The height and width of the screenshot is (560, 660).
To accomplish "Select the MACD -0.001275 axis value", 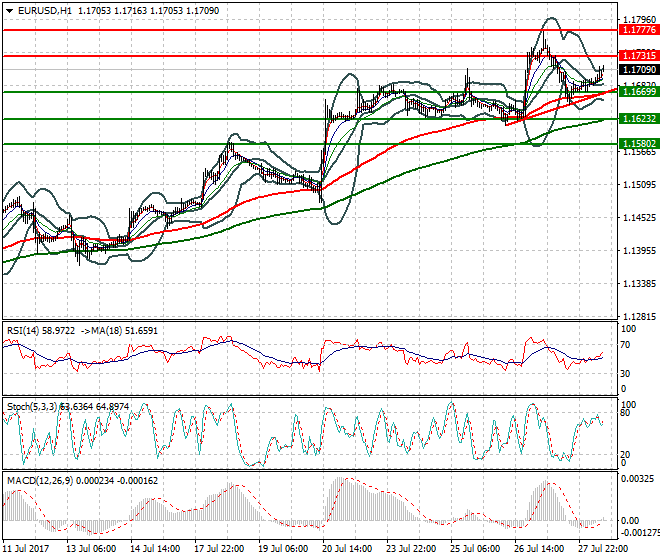I will click(x=640, y=533).
